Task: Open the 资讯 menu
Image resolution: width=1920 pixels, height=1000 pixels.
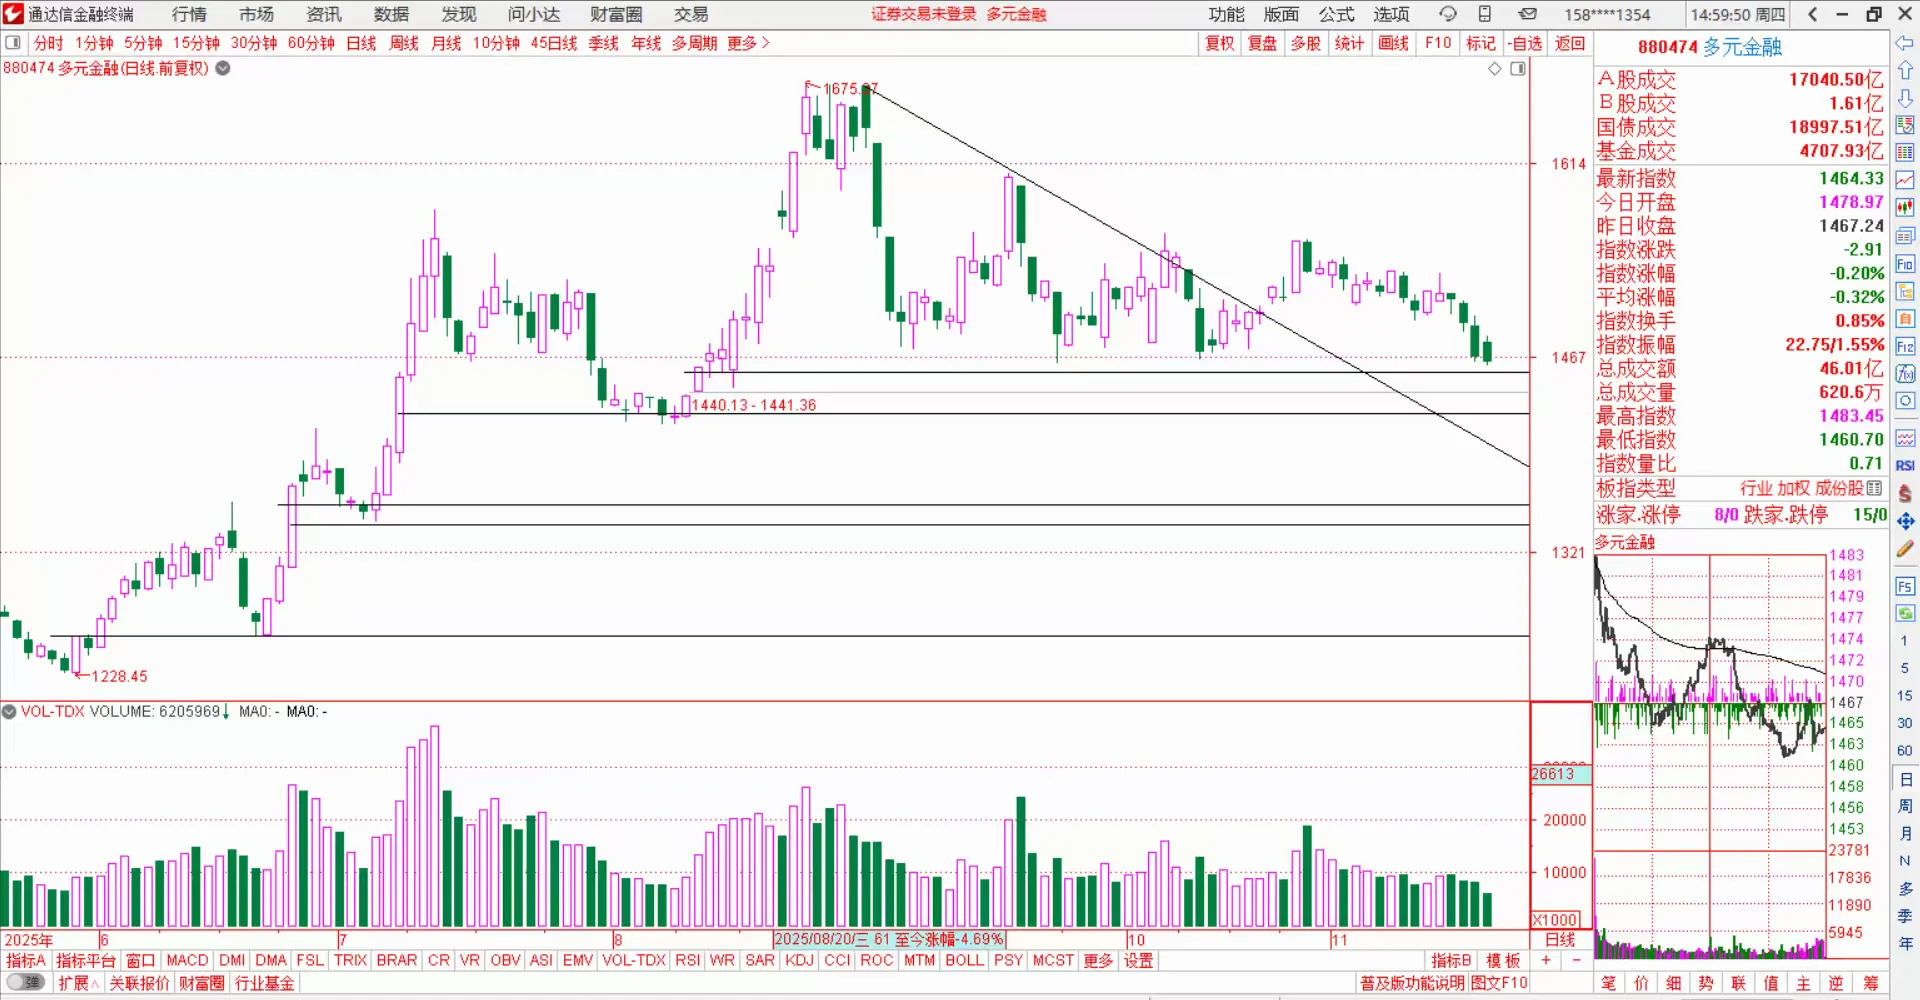Action: point(324,14)
